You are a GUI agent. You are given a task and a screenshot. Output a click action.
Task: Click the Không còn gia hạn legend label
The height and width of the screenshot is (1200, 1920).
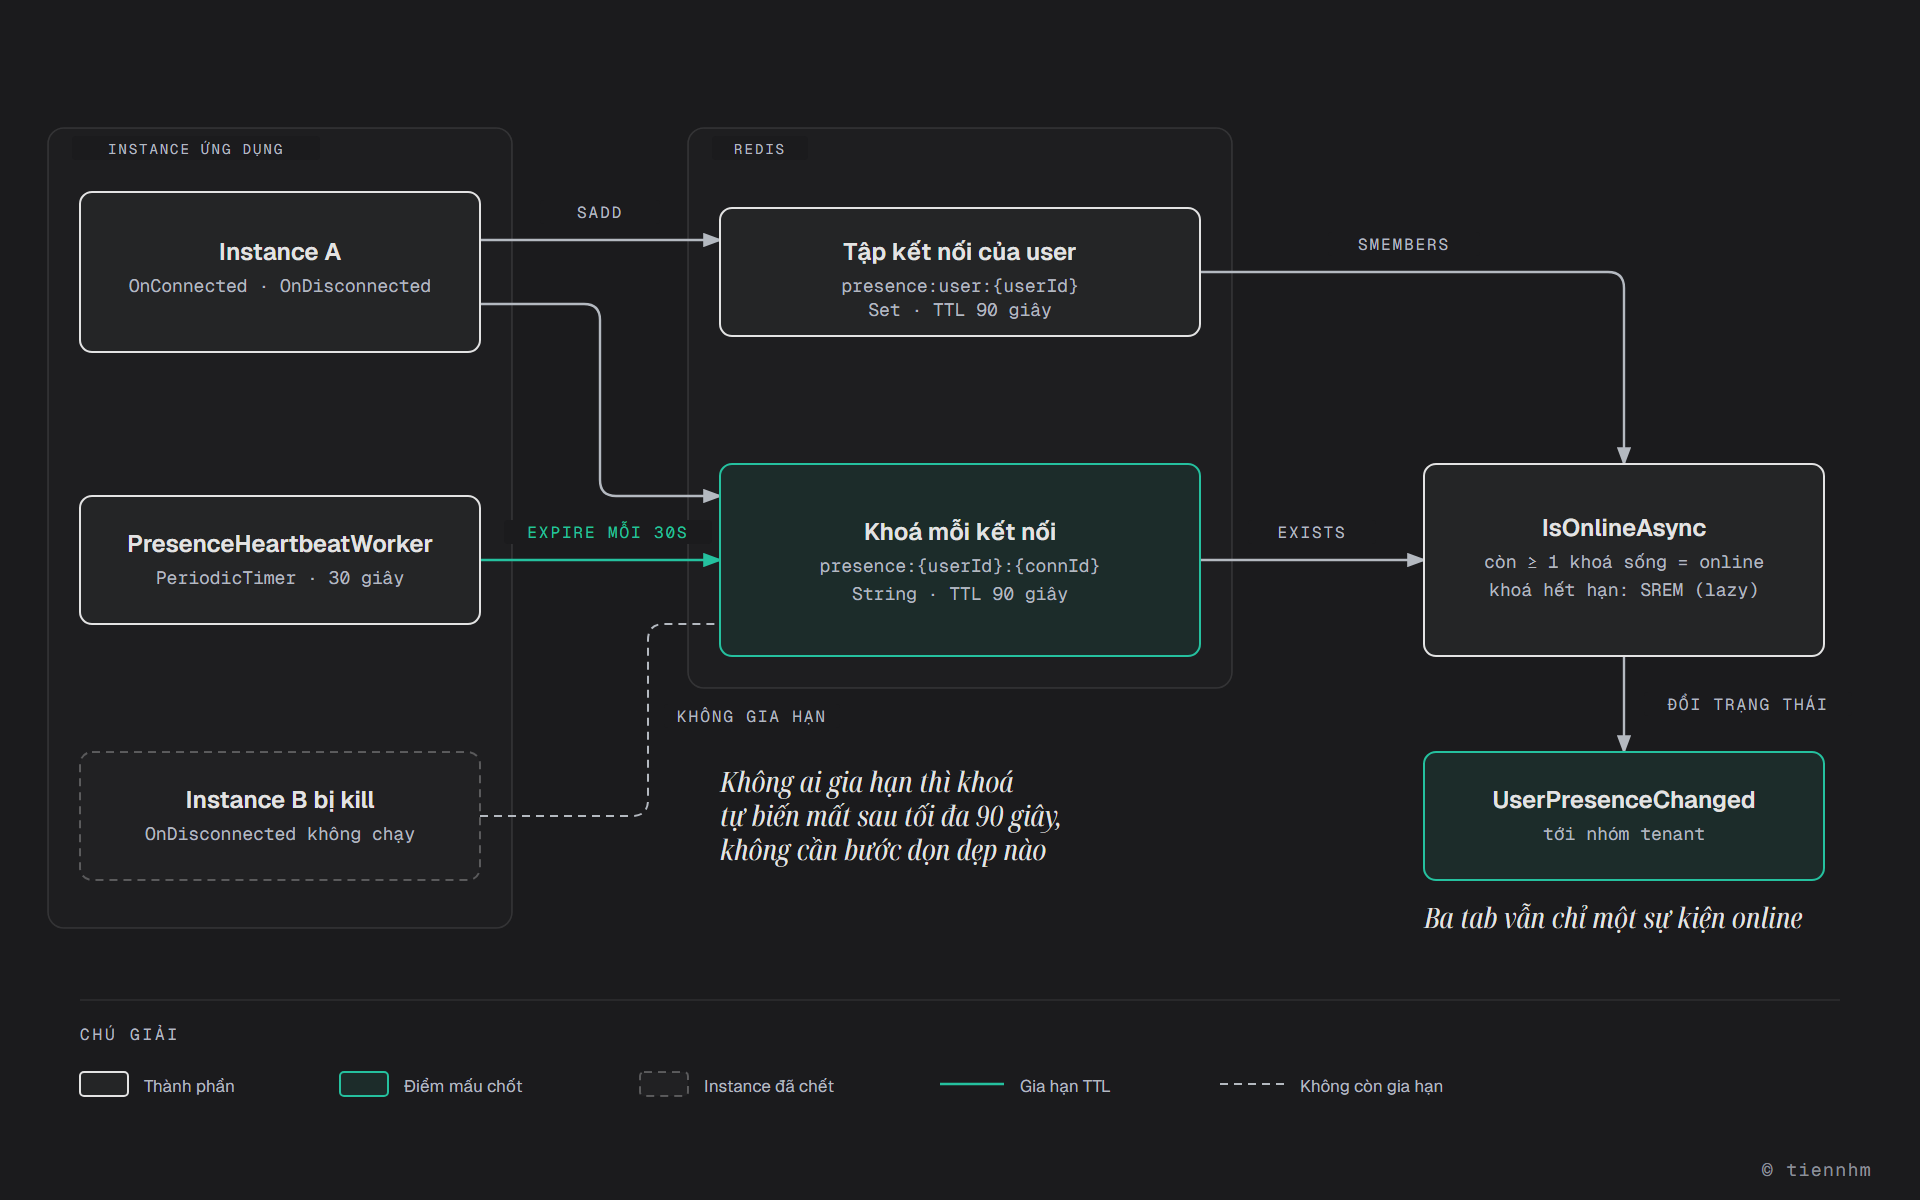tap(1371, 1086)
